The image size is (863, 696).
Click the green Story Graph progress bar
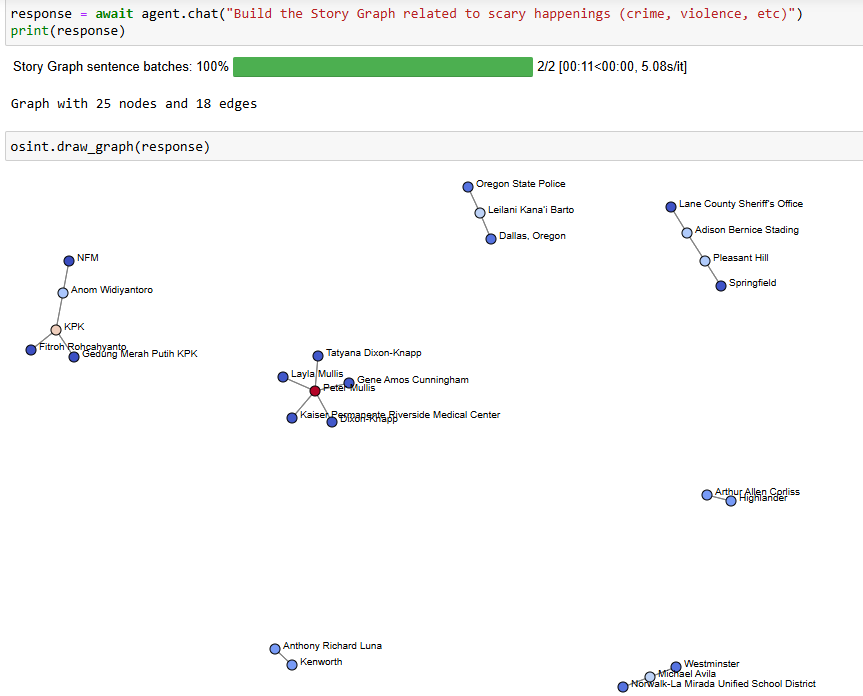(x=383, y=67)
